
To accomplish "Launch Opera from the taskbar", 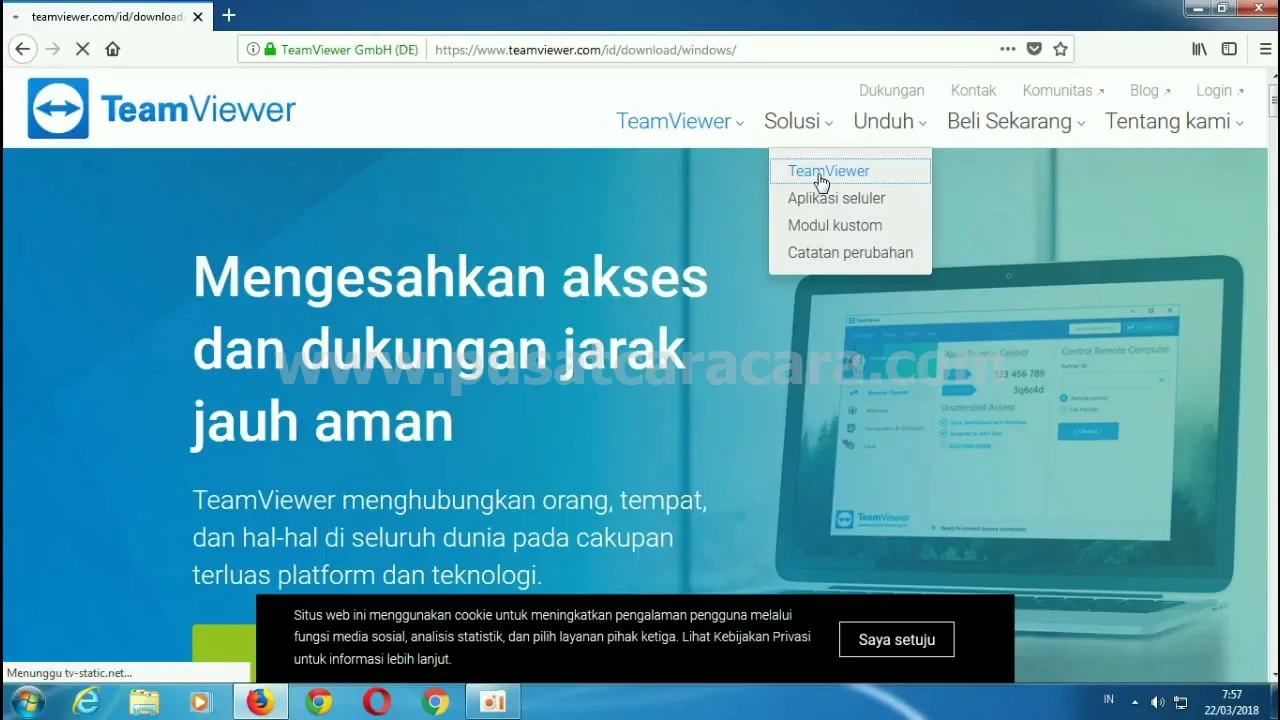I will tap(377, 702).
